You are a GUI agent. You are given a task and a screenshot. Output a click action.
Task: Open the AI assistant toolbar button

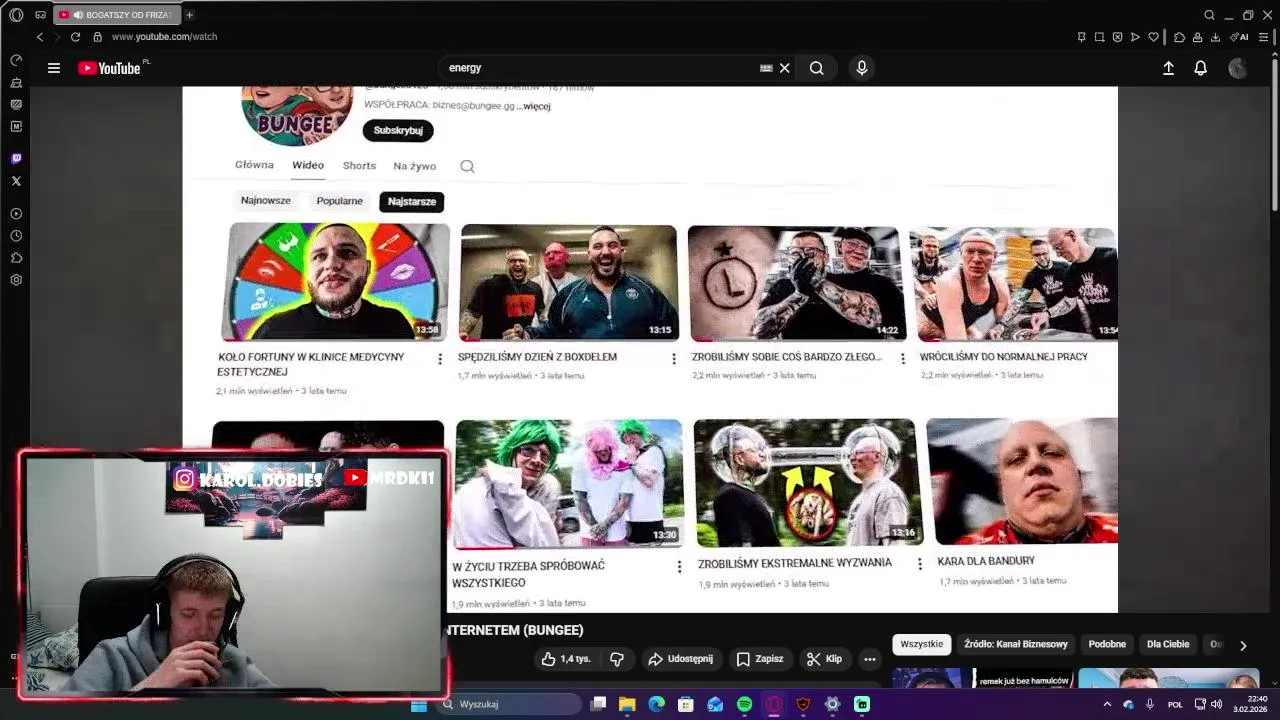1241,37
